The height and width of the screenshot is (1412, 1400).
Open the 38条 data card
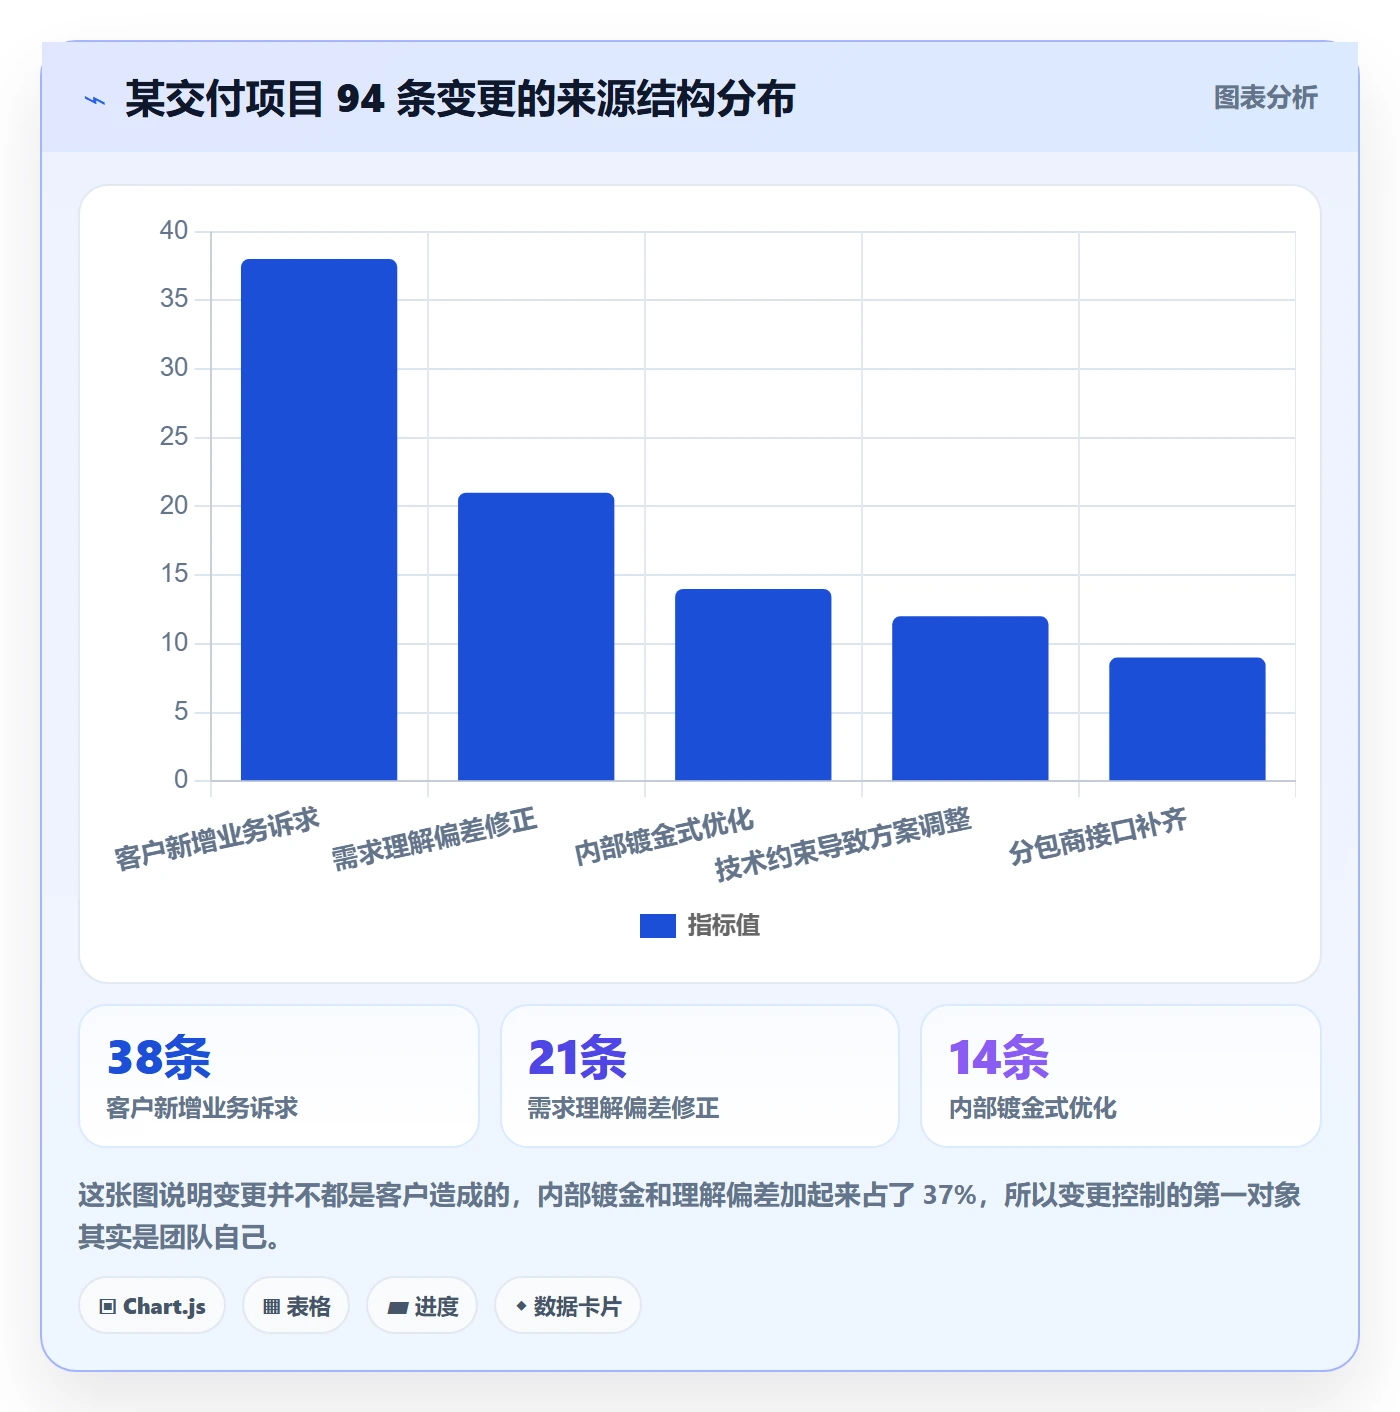(279, 1076)
